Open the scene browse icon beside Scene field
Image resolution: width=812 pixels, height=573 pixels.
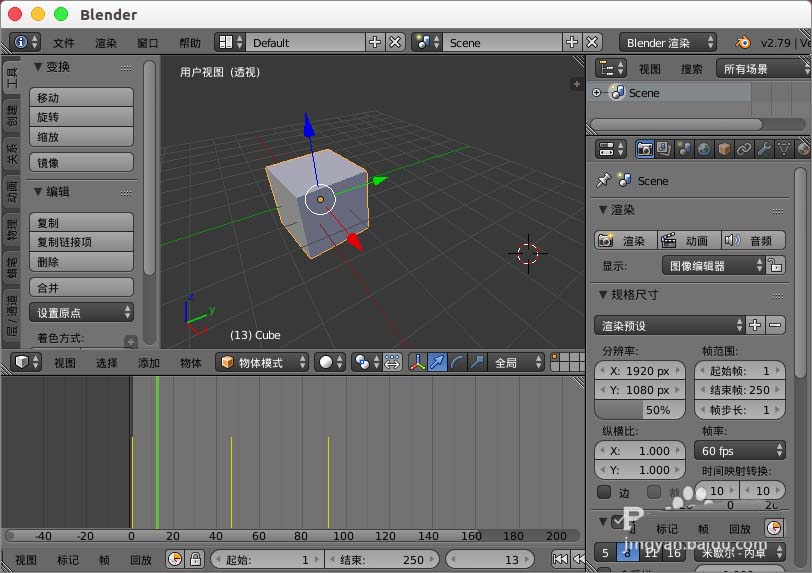point(427,42)
